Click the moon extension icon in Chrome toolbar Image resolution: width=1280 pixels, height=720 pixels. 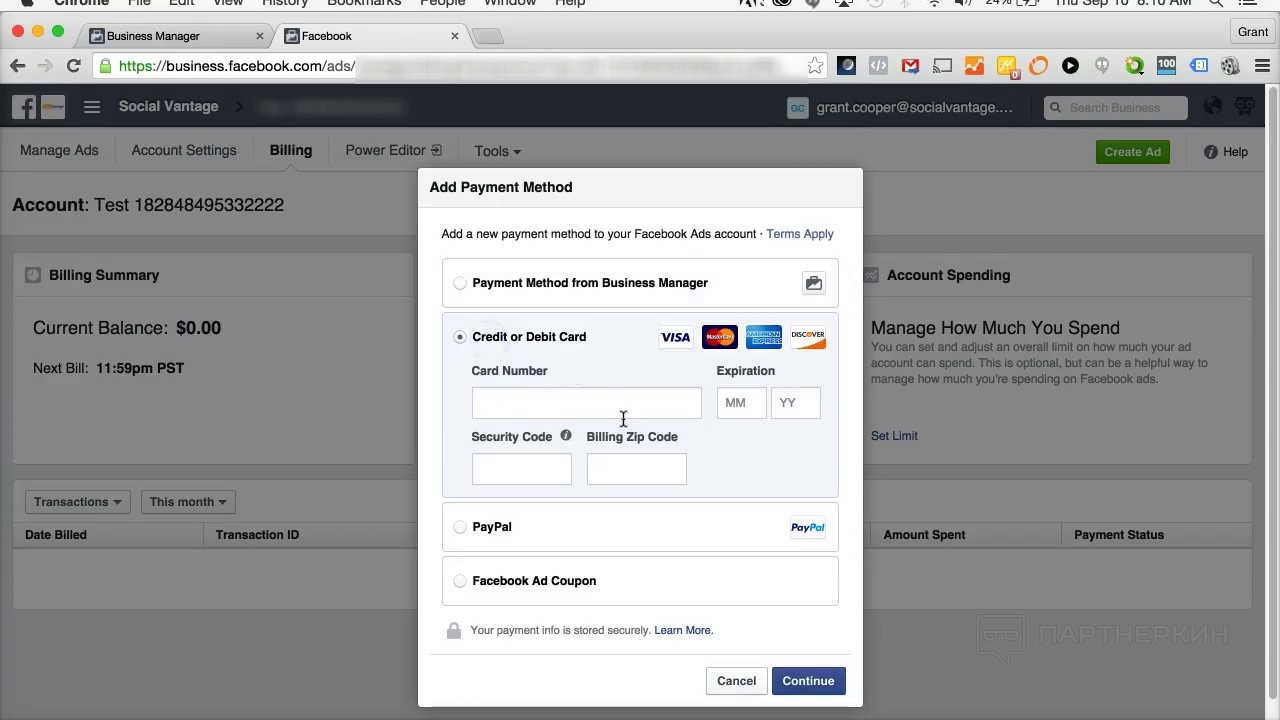click(x=846, y=66)
